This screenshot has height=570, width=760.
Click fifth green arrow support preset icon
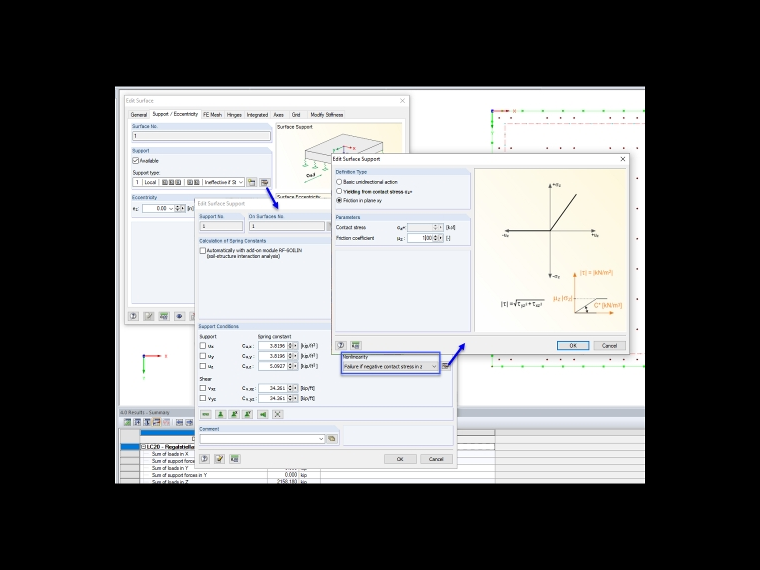[x=263, y=414]
